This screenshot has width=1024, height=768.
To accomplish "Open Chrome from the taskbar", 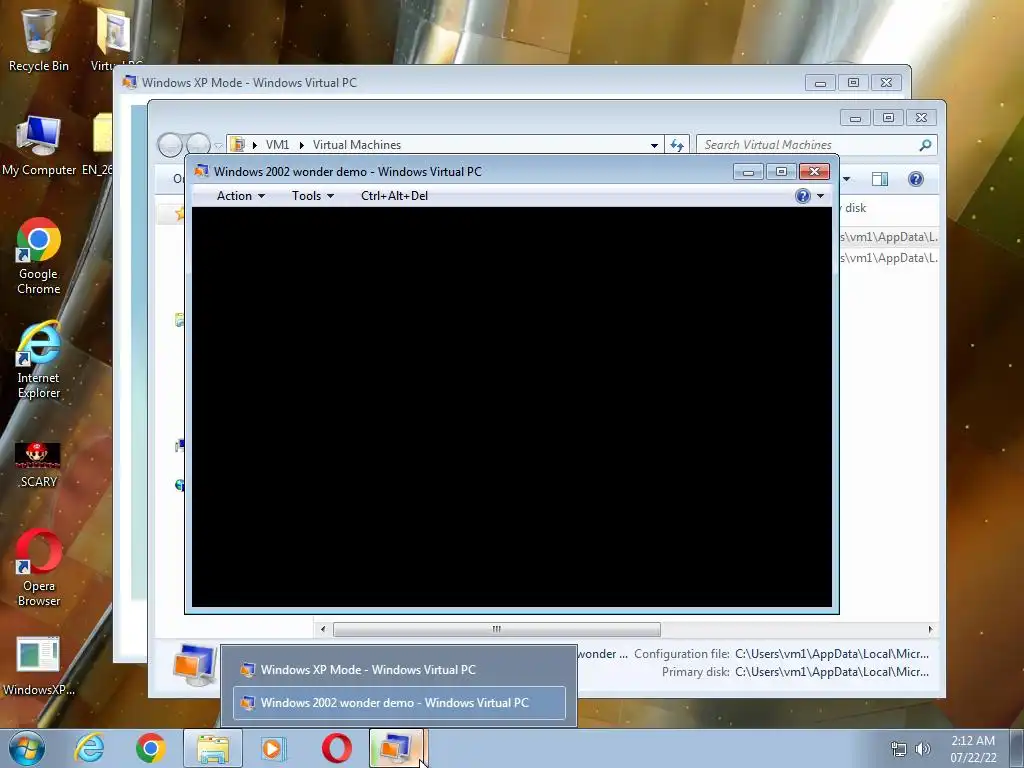I will (x=151, y=748).
